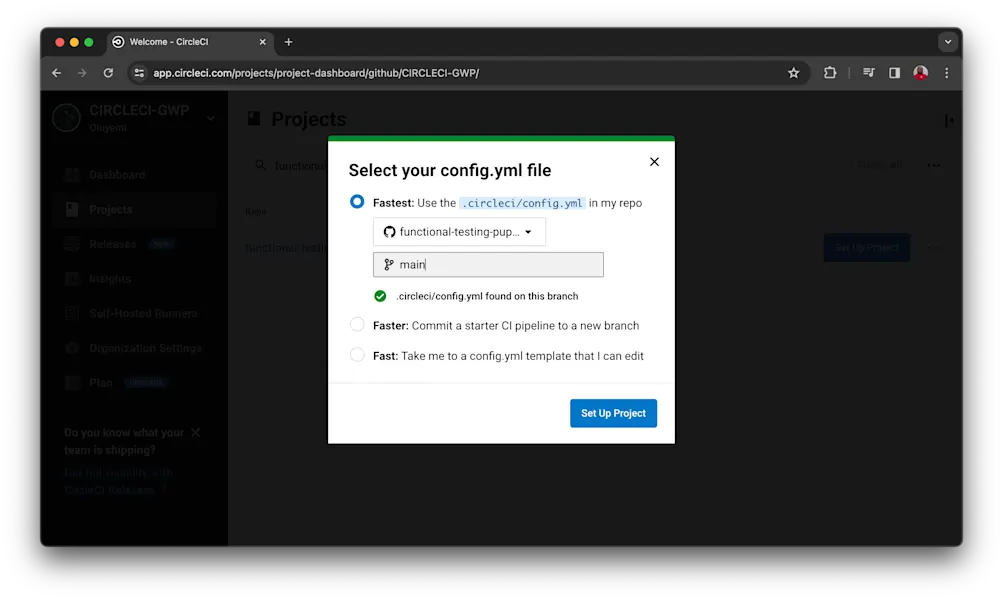Choose the Faster starter CI pipeline option
This screenshot has width=1003, height=600.
(357, 324)
